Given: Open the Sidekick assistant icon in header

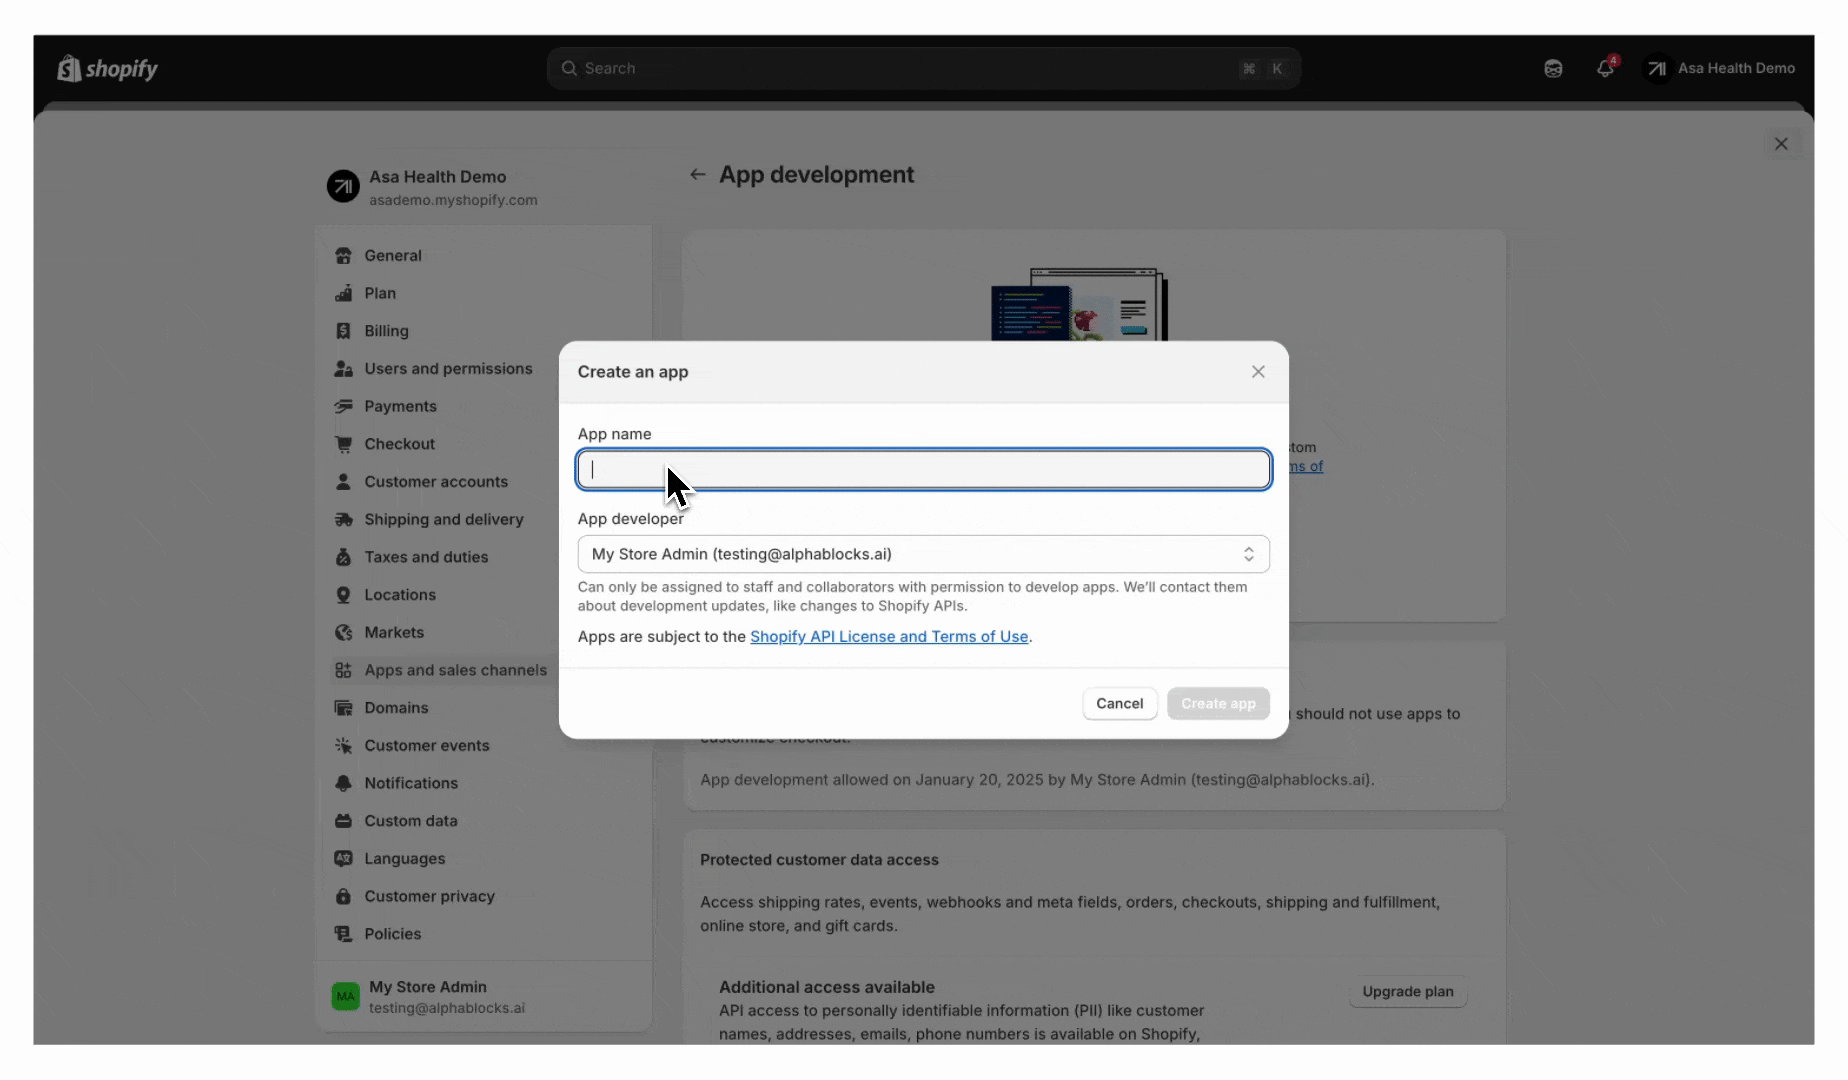Looking at the screenshot, I should pyautogui.click(x=1553, y=68).
